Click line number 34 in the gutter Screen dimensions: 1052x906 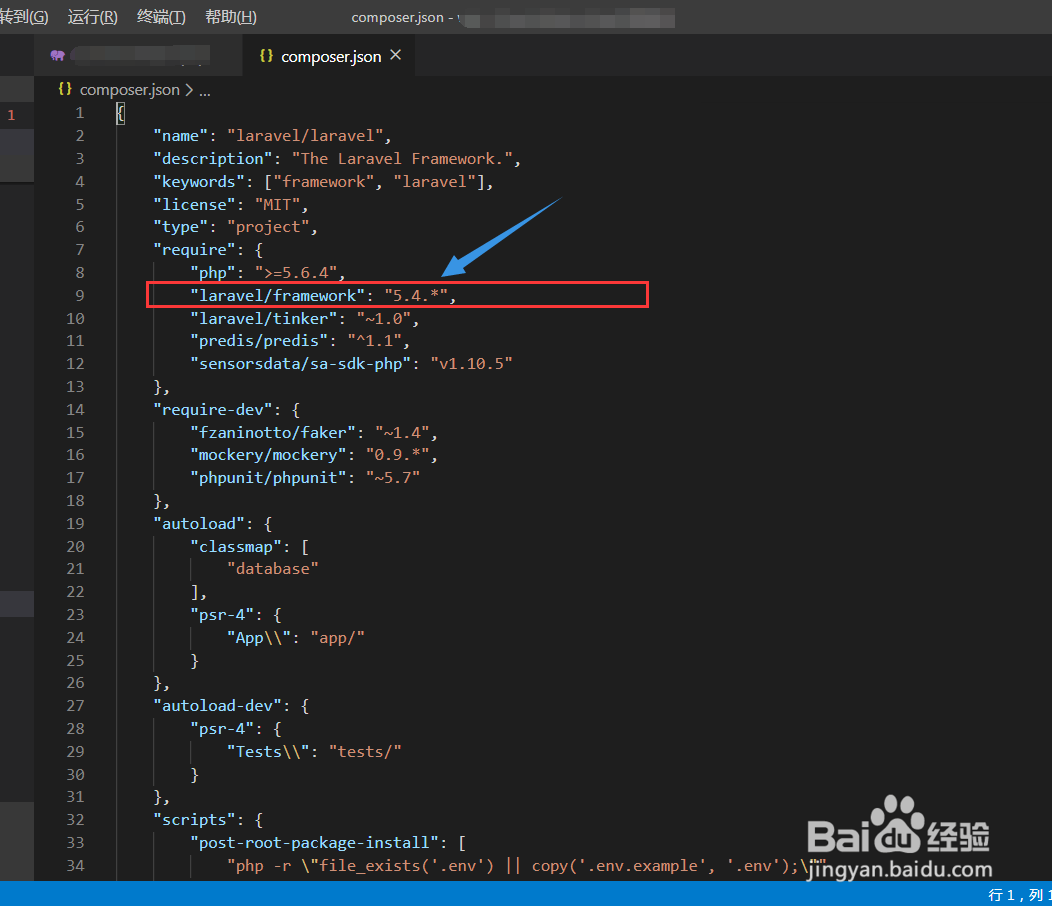(x=75, y=866)
